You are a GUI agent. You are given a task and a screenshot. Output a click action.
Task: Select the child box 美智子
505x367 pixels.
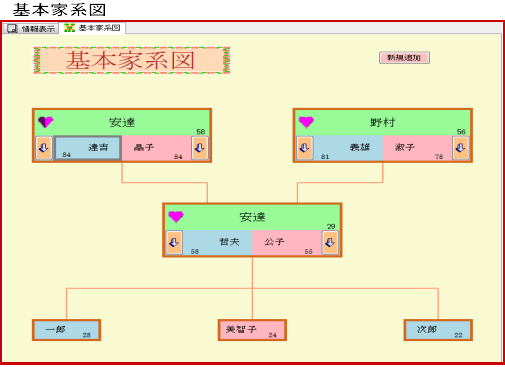(x=252, y=330)
